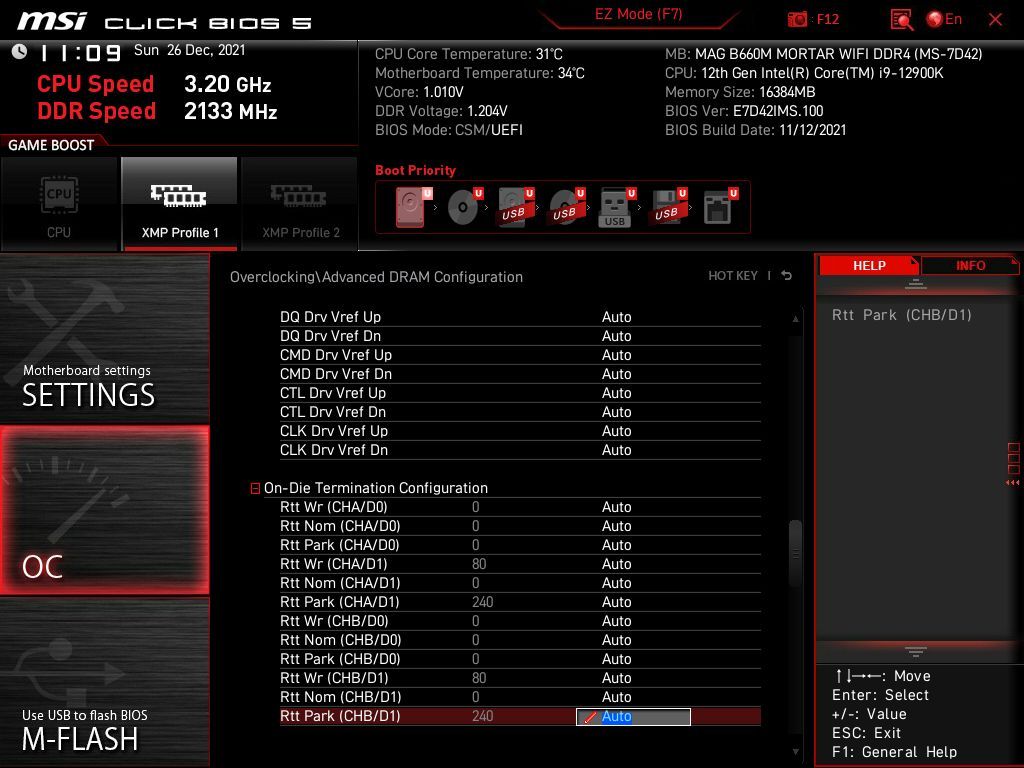Toggle the CPU Game Boost button
The width and height of the screenshot is (1024, 768).
coord(59,204)
